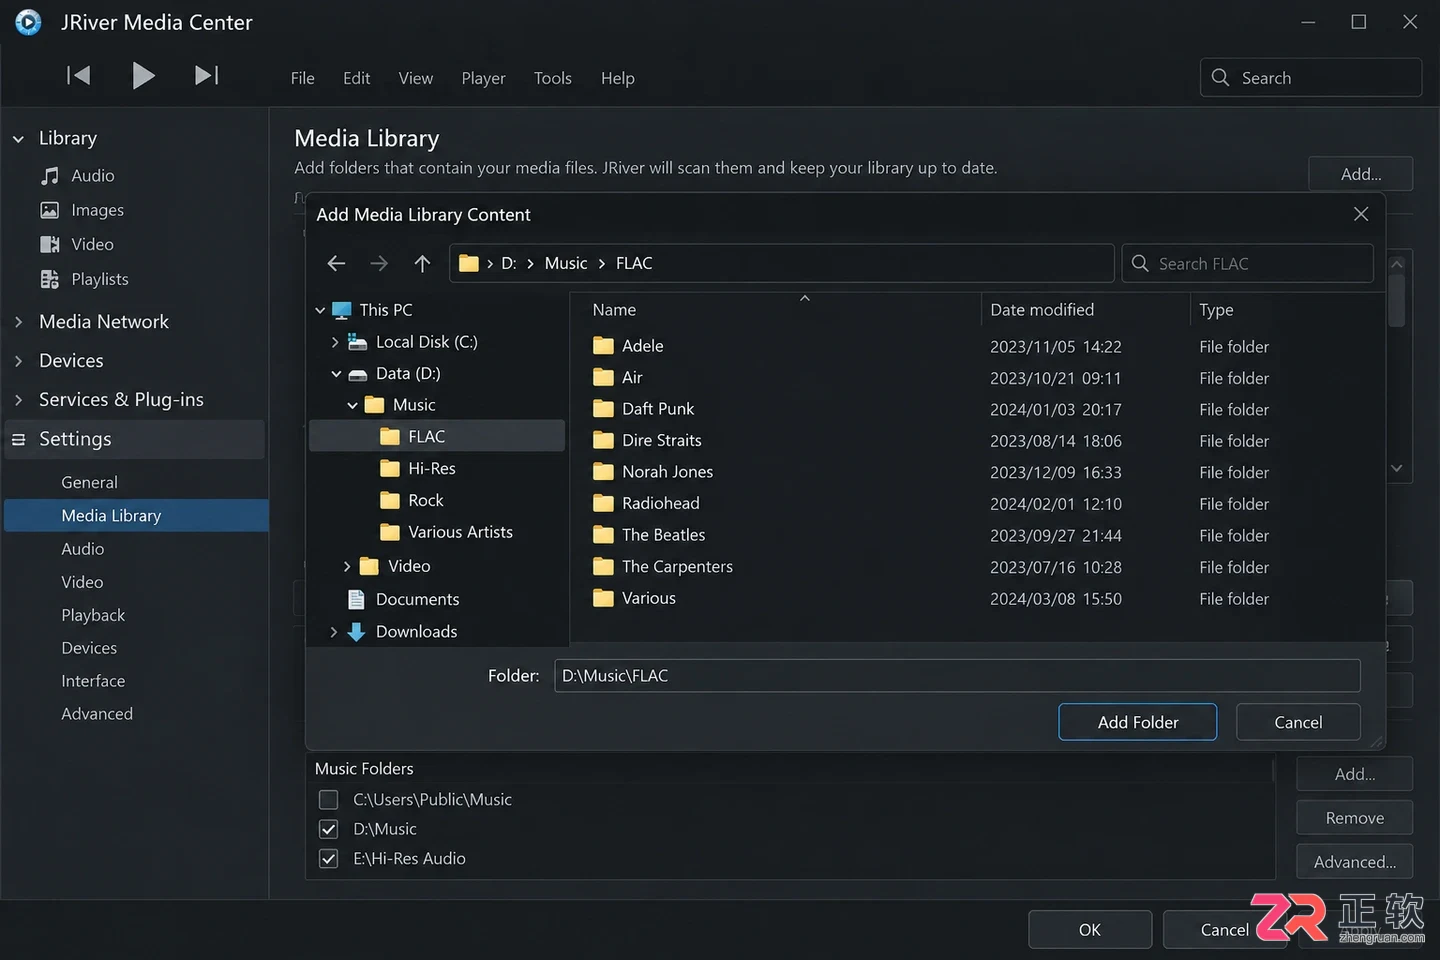Cancel the Add Media Library Content dialog
The width and height of the screenshot is (1440, 960).
1298,722
